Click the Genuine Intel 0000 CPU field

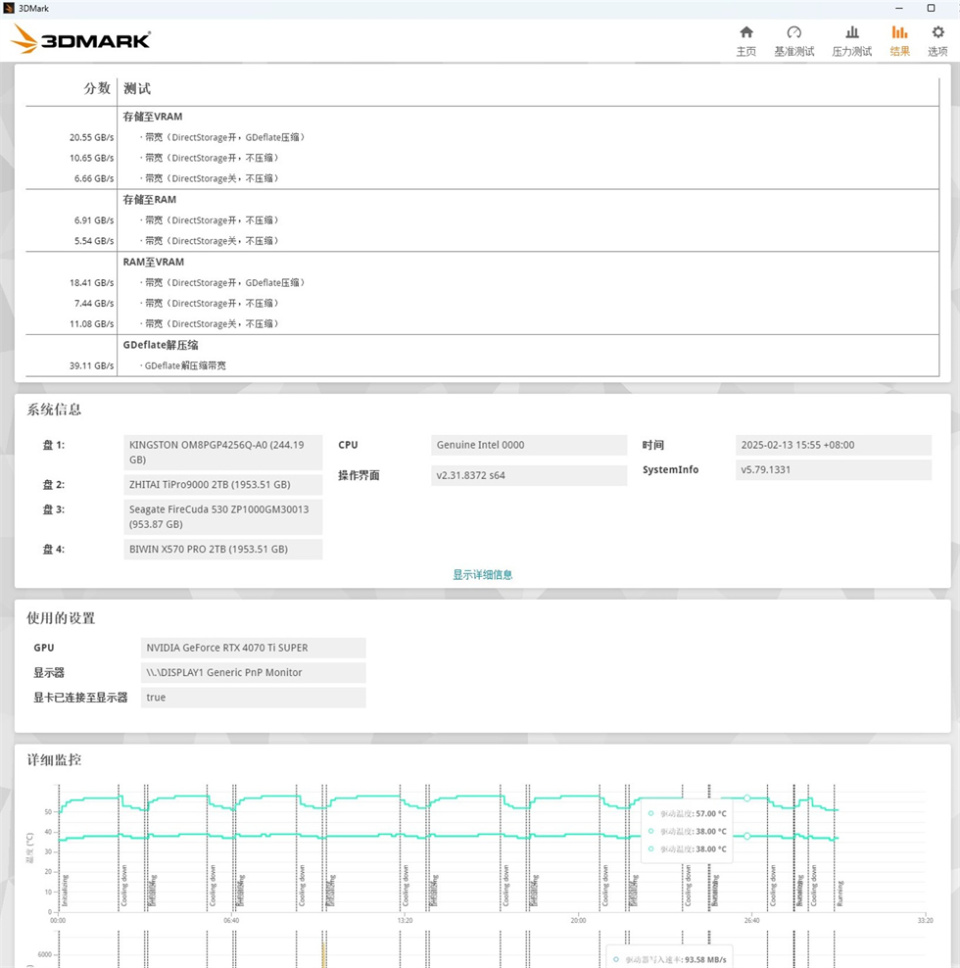tap(529, 444)
